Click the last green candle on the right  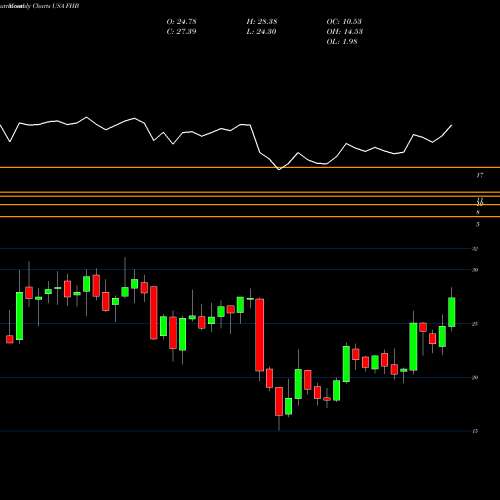tap(452, 312)
